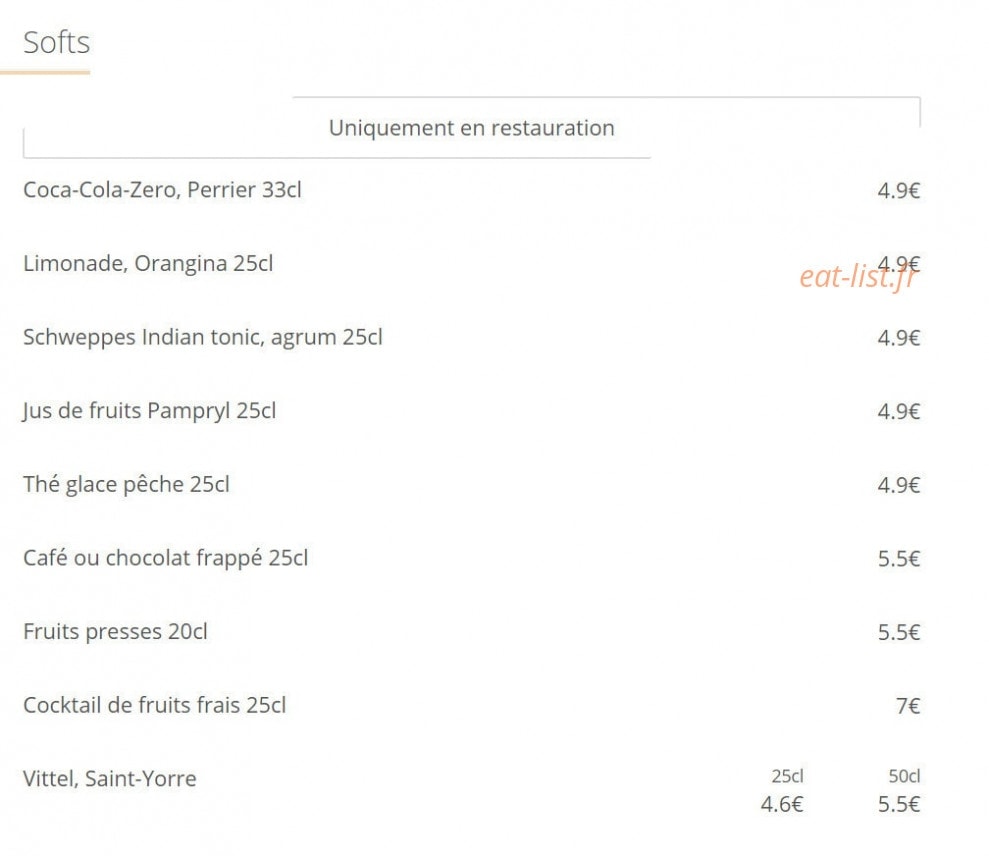The image size is (989, 856).
Task: Pick Thé glace pêche 25cl item
Action: point(126,484)
